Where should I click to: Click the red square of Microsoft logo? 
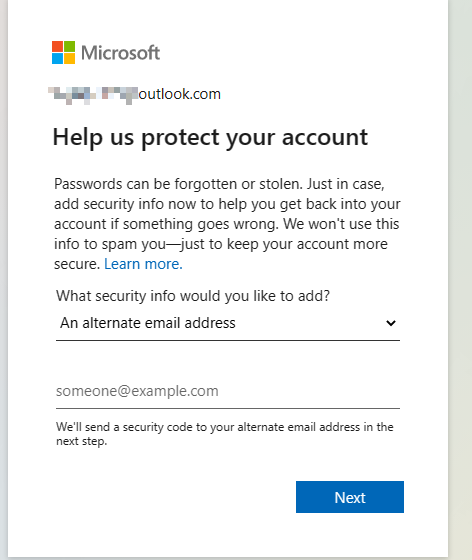[x=57, y=46]
